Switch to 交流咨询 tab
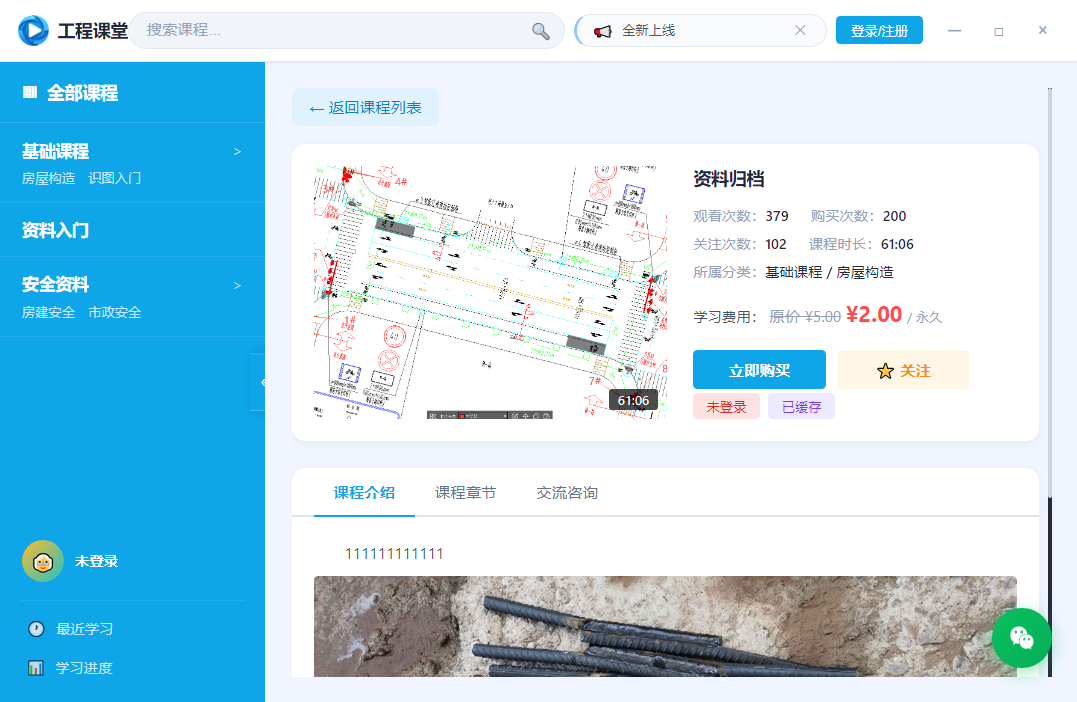The image size is (1077, 702). click(567, 492)
